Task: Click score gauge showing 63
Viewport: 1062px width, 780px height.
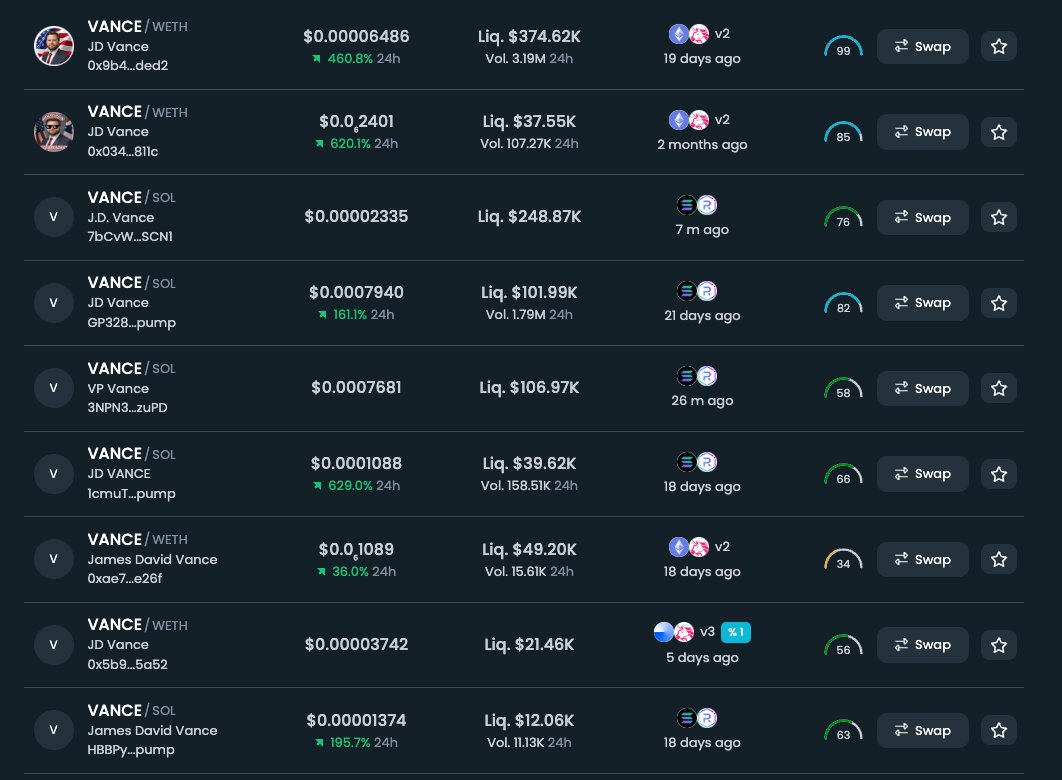Action: click(x=843, y=731)
